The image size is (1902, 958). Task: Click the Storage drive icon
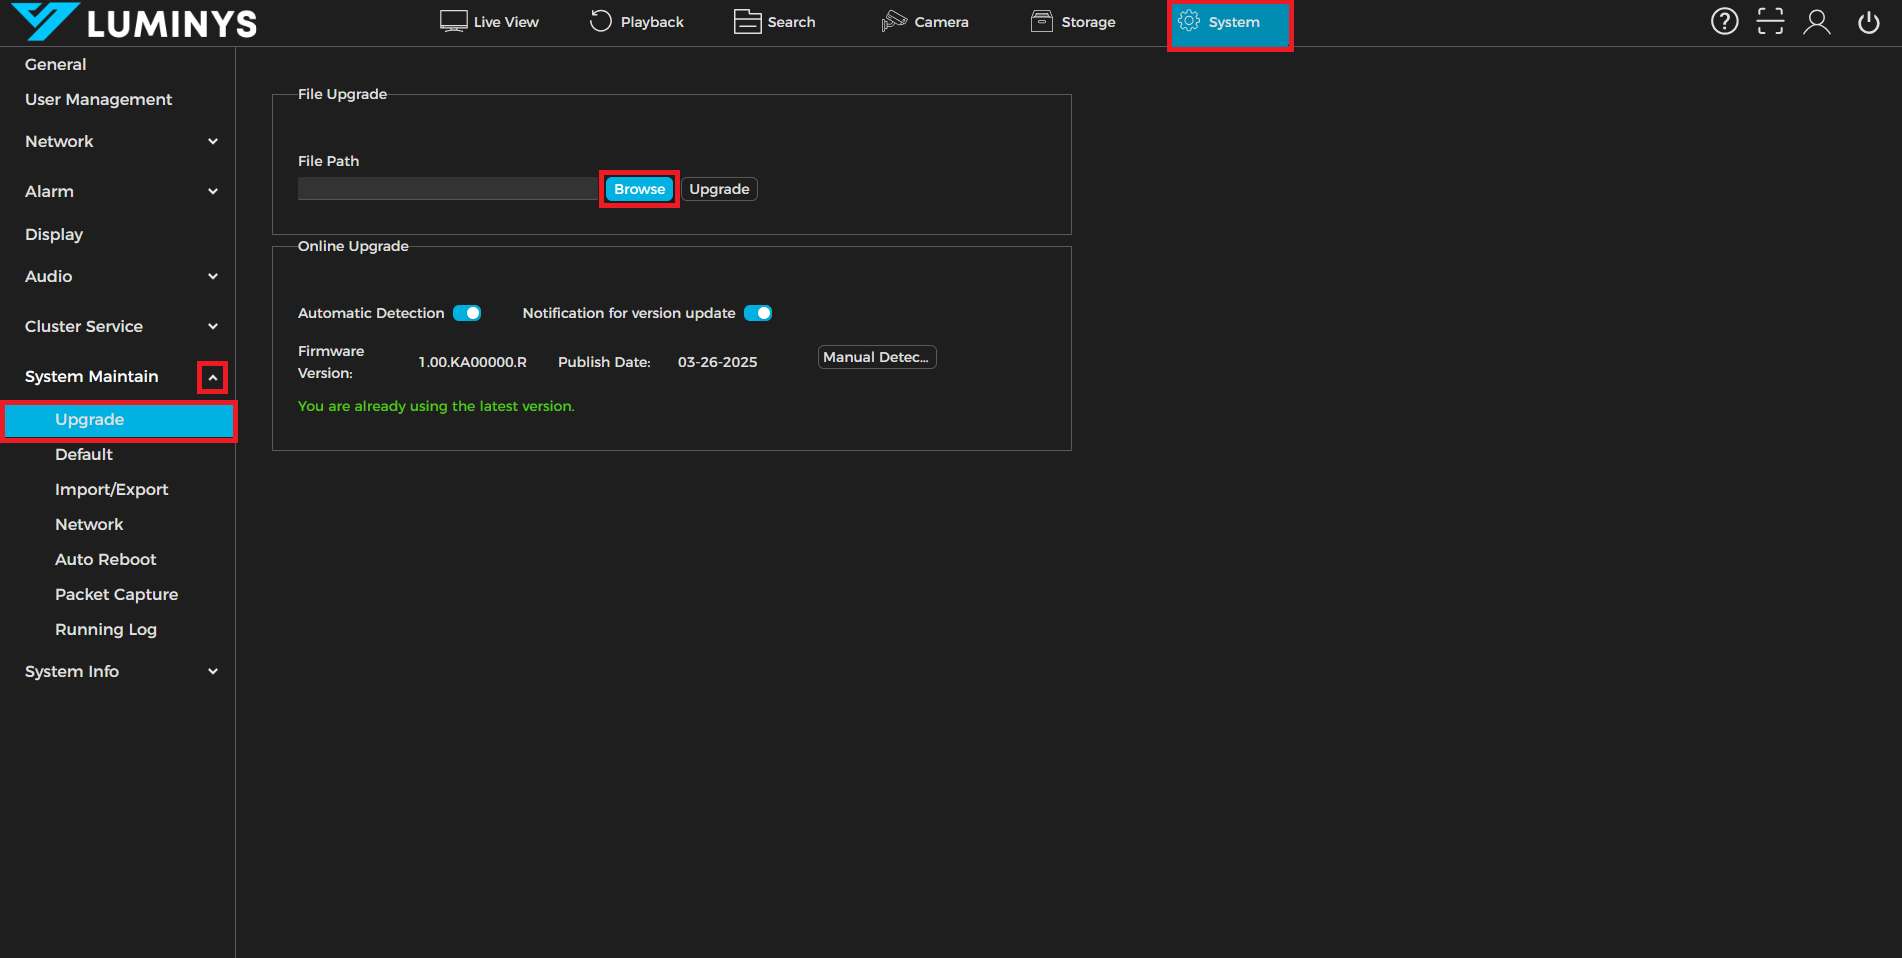click(1041, 21)
